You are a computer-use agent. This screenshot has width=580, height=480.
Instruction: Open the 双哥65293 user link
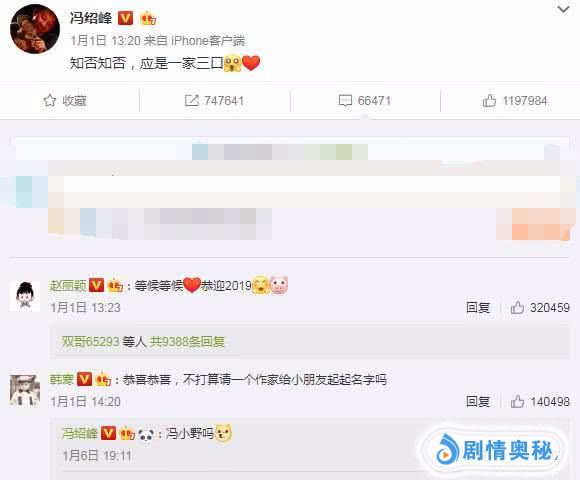click(x=90, y=341)
